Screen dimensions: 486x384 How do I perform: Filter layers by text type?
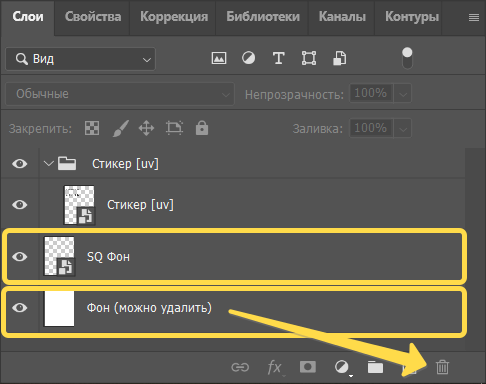pyautogui.click(x=279, y=58)
